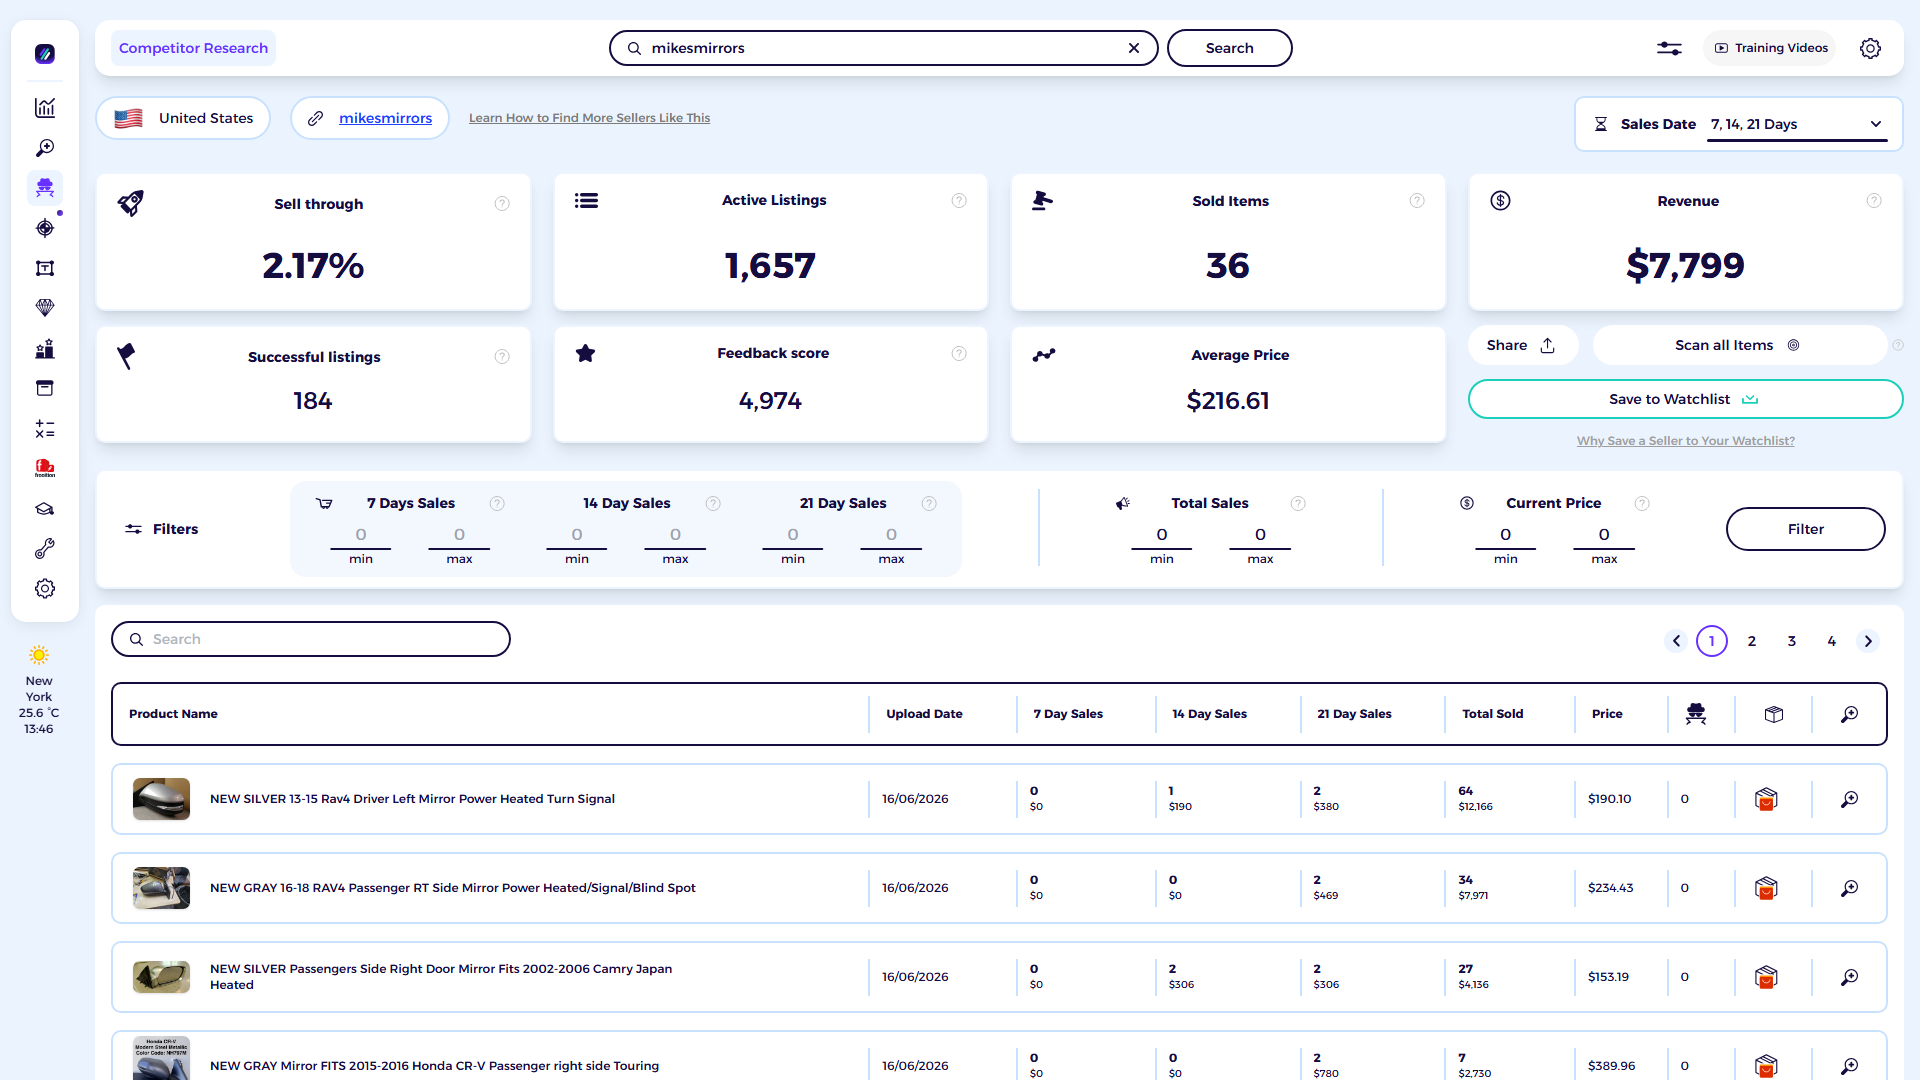Viewport: 1920px width, 1080px height.
Task: Focus the product table search field
Action: 311,639
